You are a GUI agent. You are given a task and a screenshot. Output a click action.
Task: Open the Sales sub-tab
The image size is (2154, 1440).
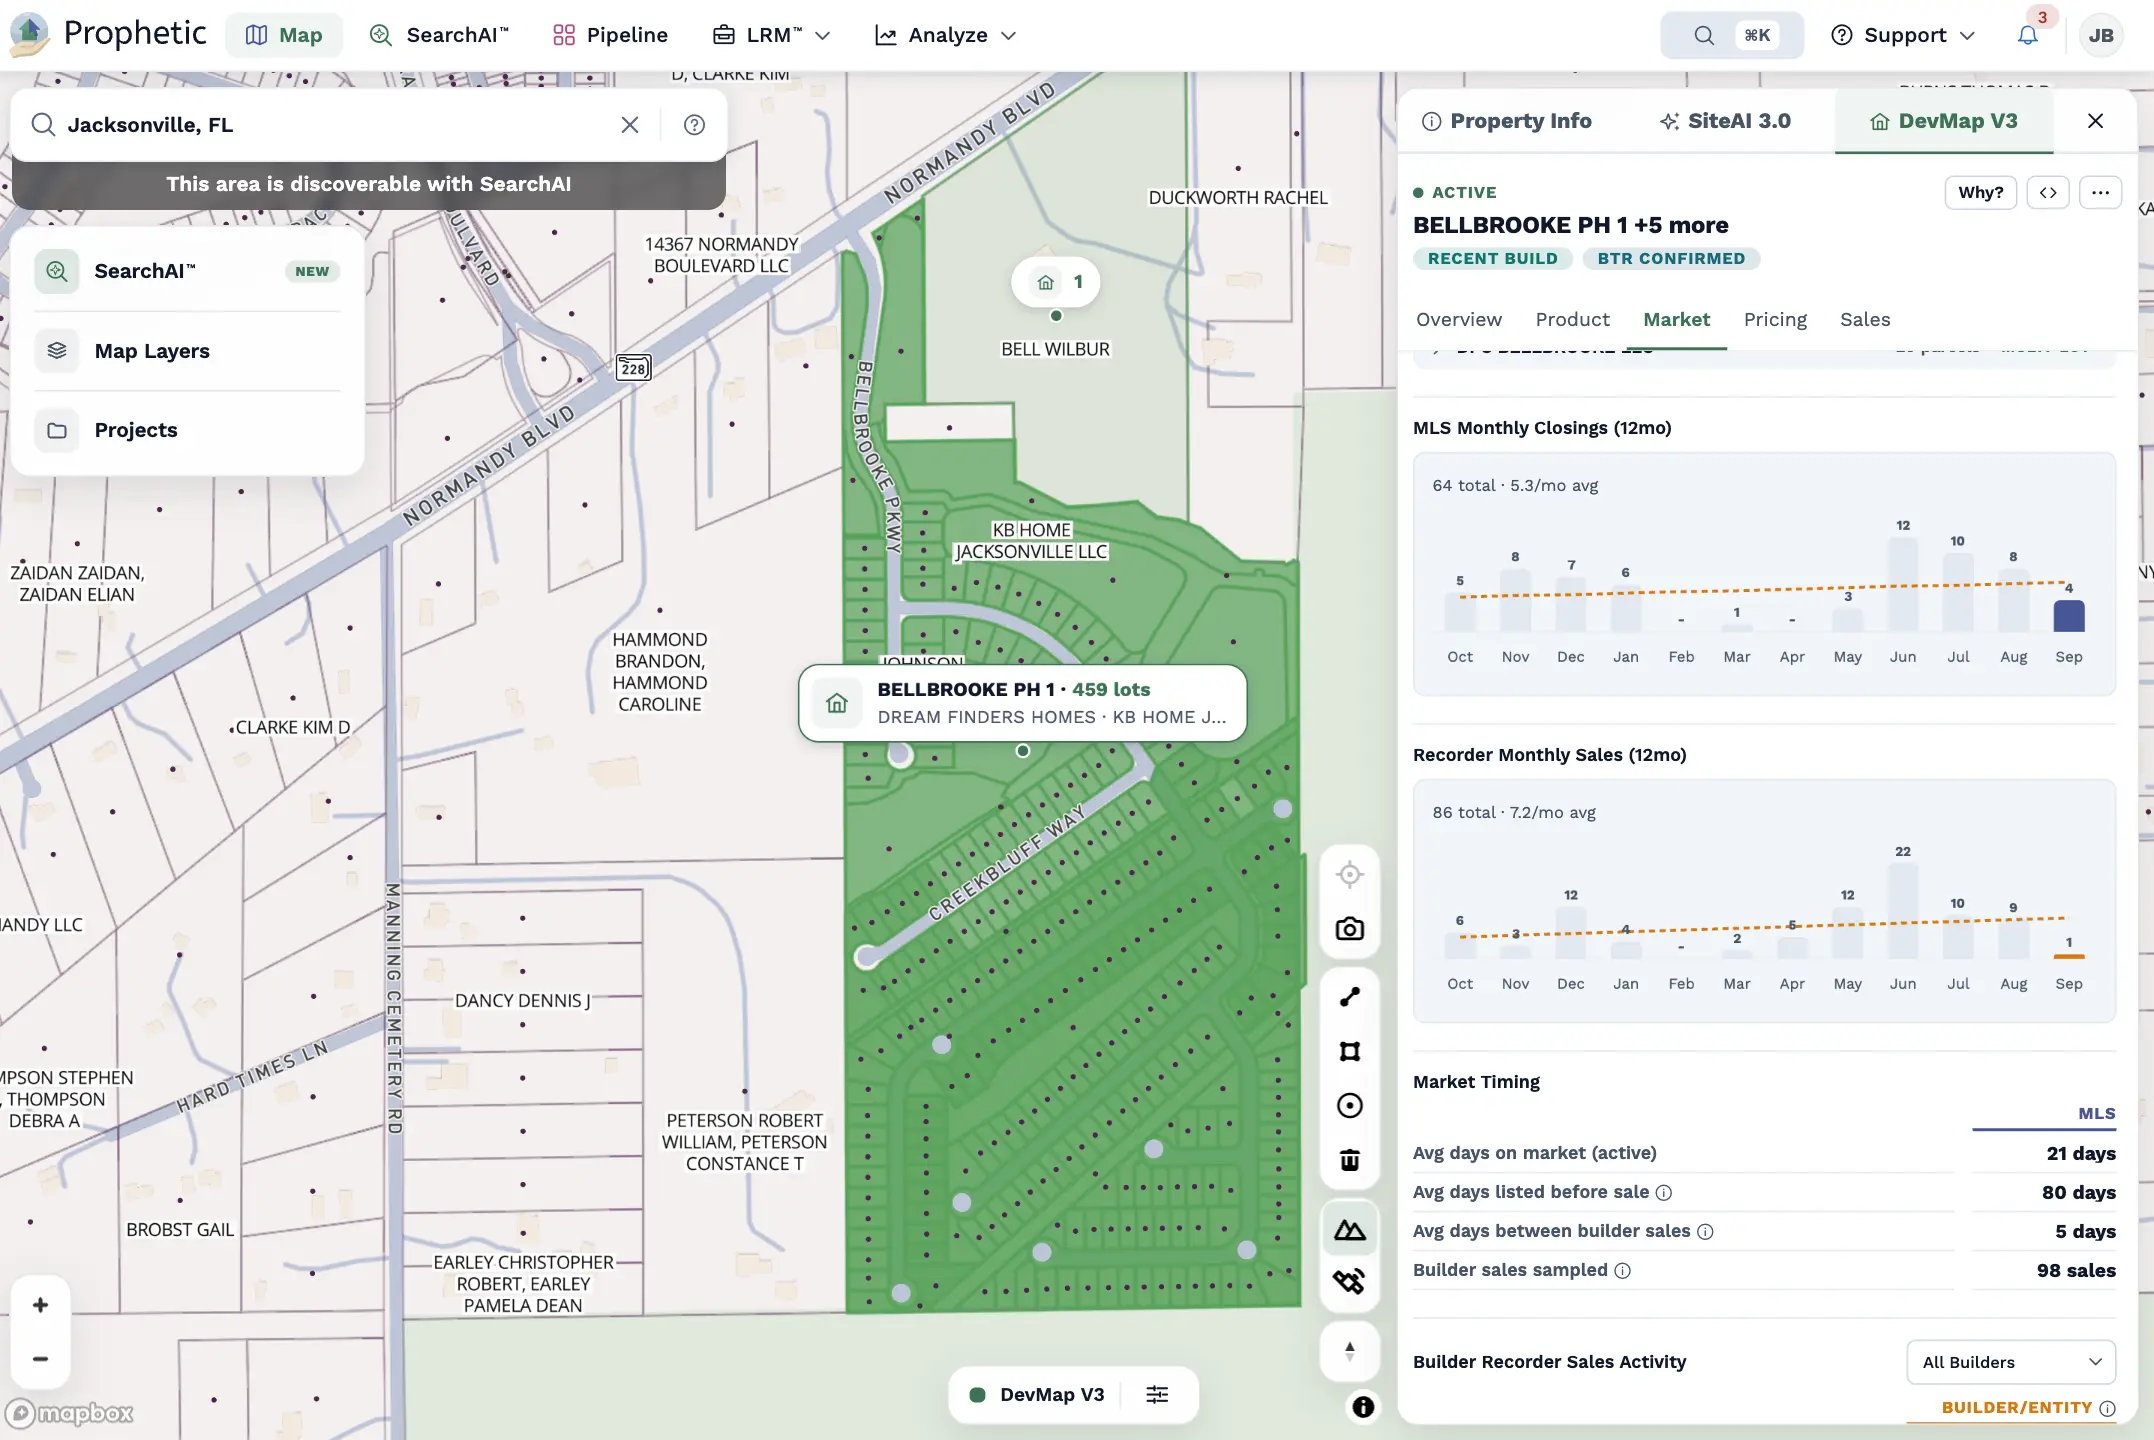click(x=1866, y=320)
